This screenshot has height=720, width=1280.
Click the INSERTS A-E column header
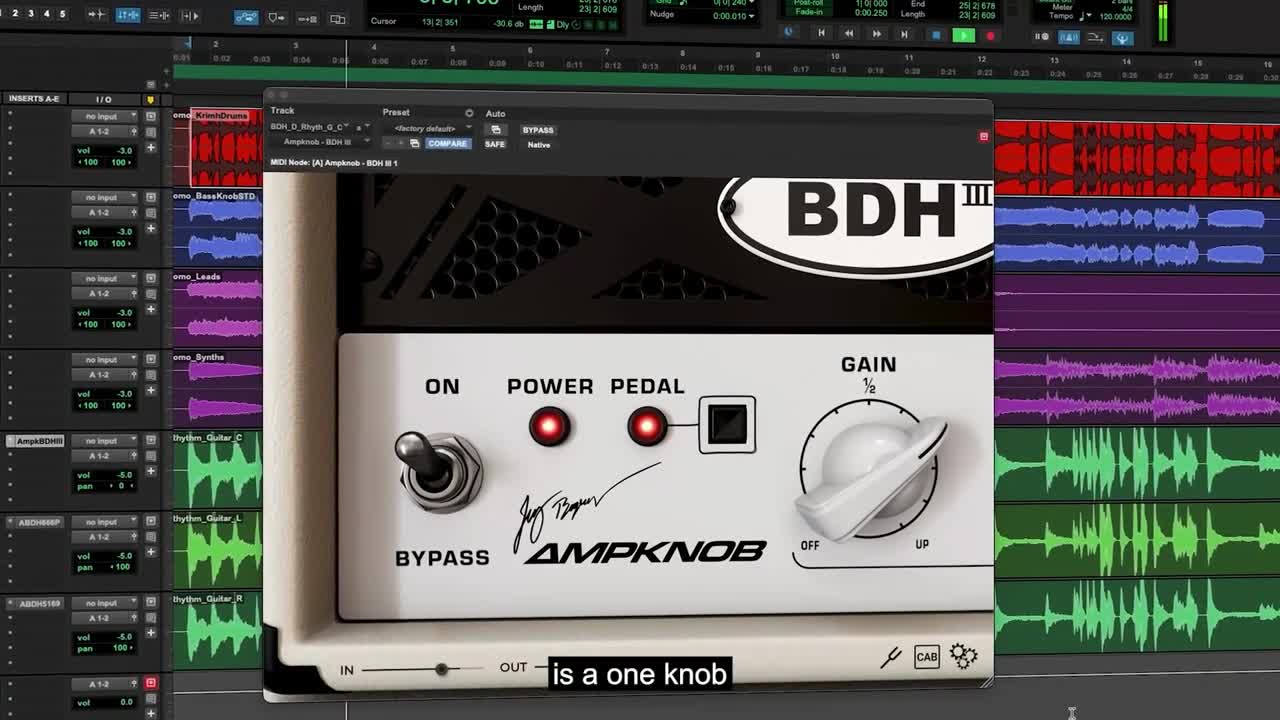(34, 99)
